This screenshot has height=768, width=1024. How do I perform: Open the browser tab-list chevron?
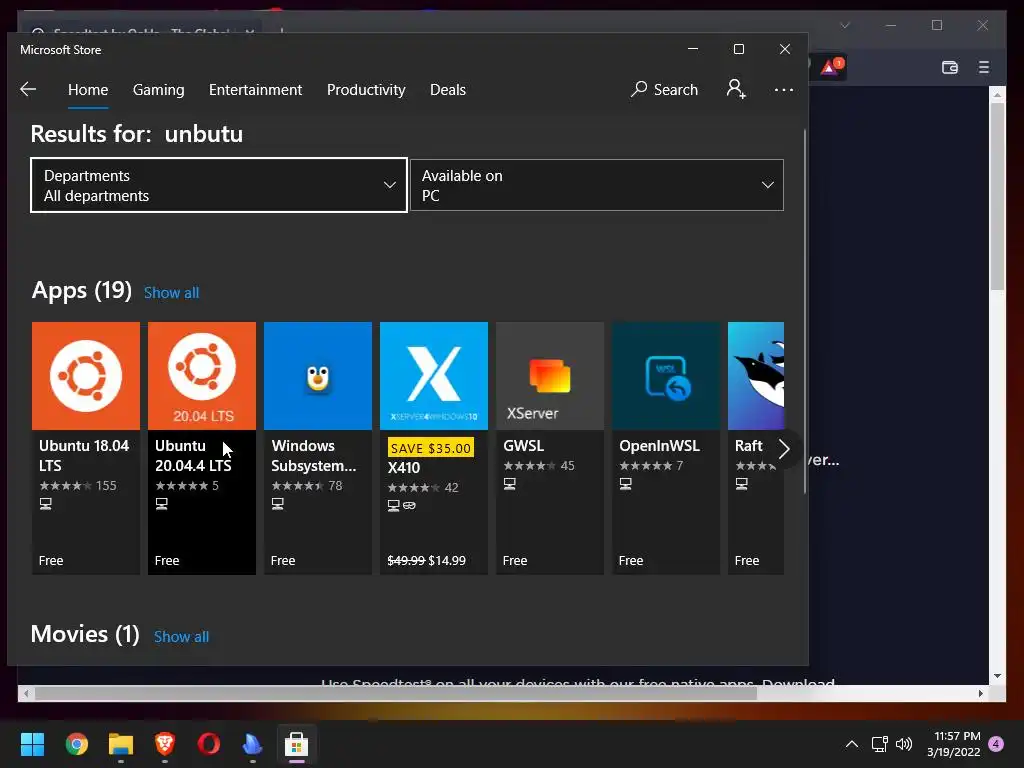click(x=845, y=25)
